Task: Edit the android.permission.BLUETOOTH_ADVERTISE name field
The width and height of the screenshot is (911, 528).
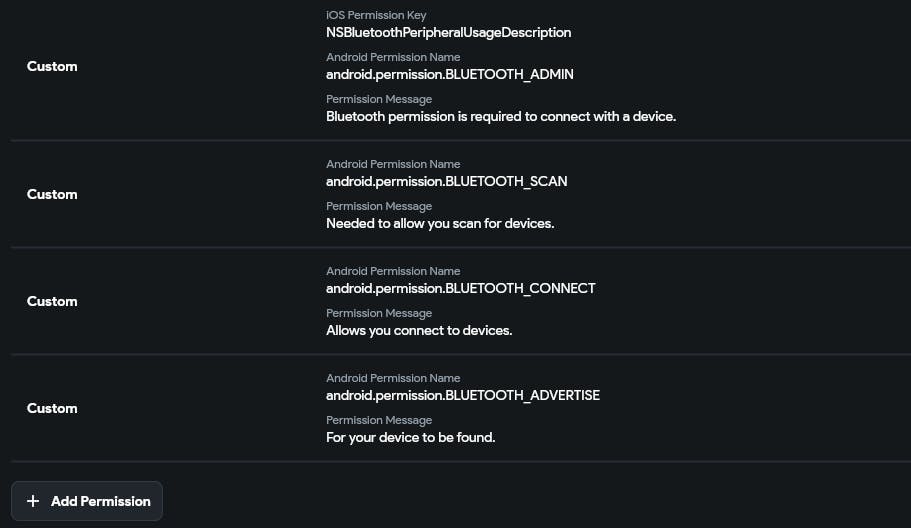Action: coord(463,395)
